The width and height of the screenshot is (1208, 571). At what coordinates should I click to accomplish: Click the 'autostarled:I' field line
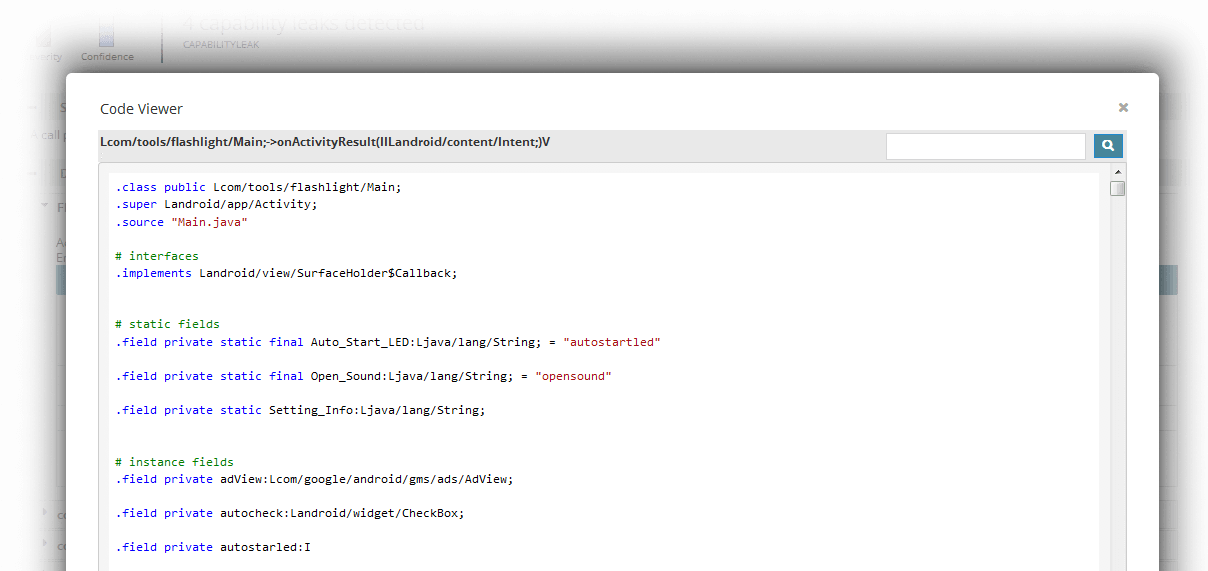(213, 547)
